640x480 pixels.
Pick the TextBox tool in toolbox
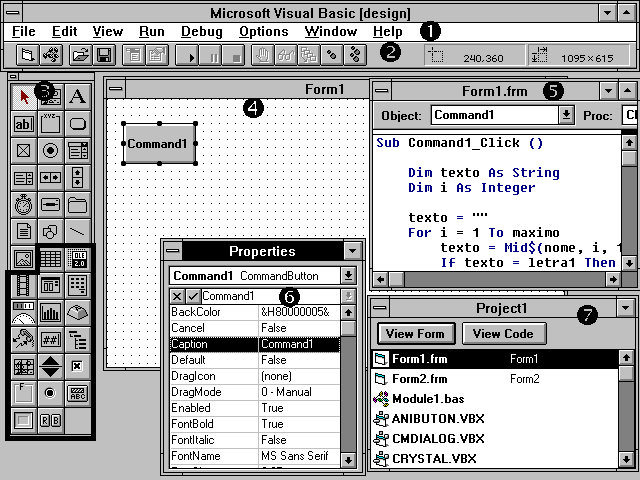[24, 124]
